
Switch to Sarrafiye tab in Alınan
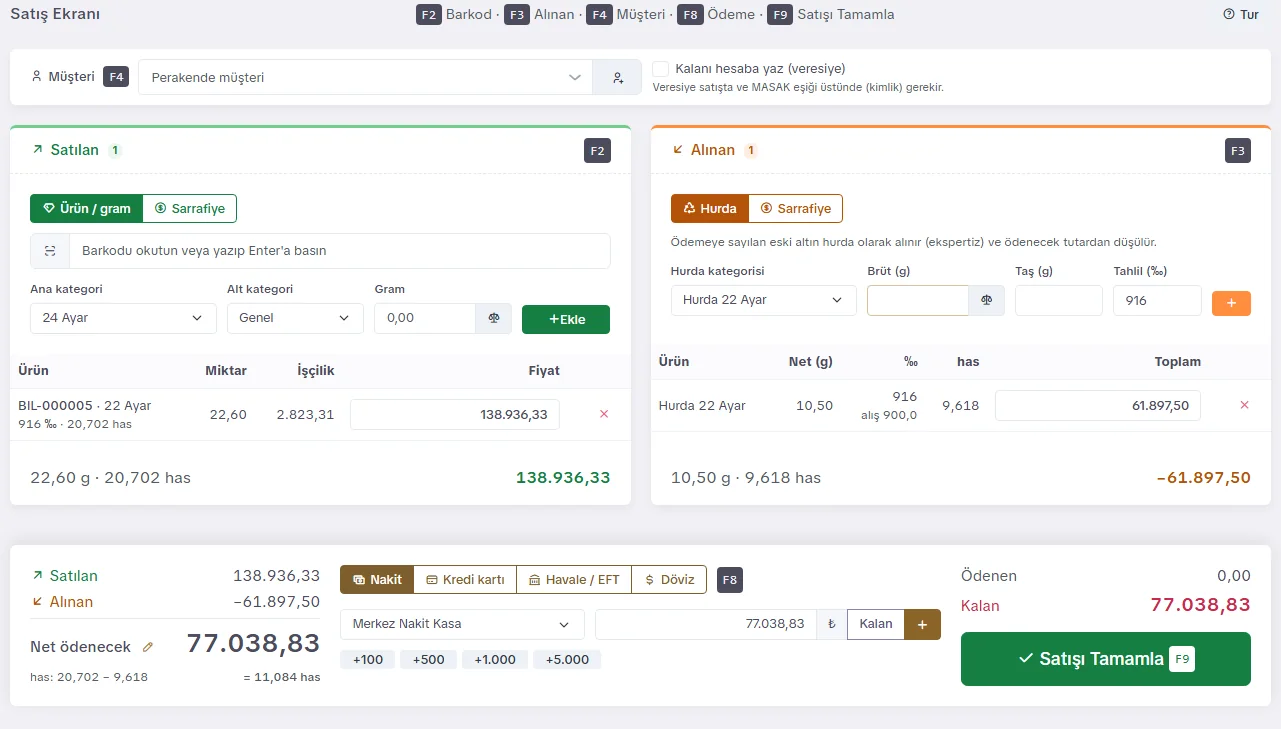click(x=796, y=209)
